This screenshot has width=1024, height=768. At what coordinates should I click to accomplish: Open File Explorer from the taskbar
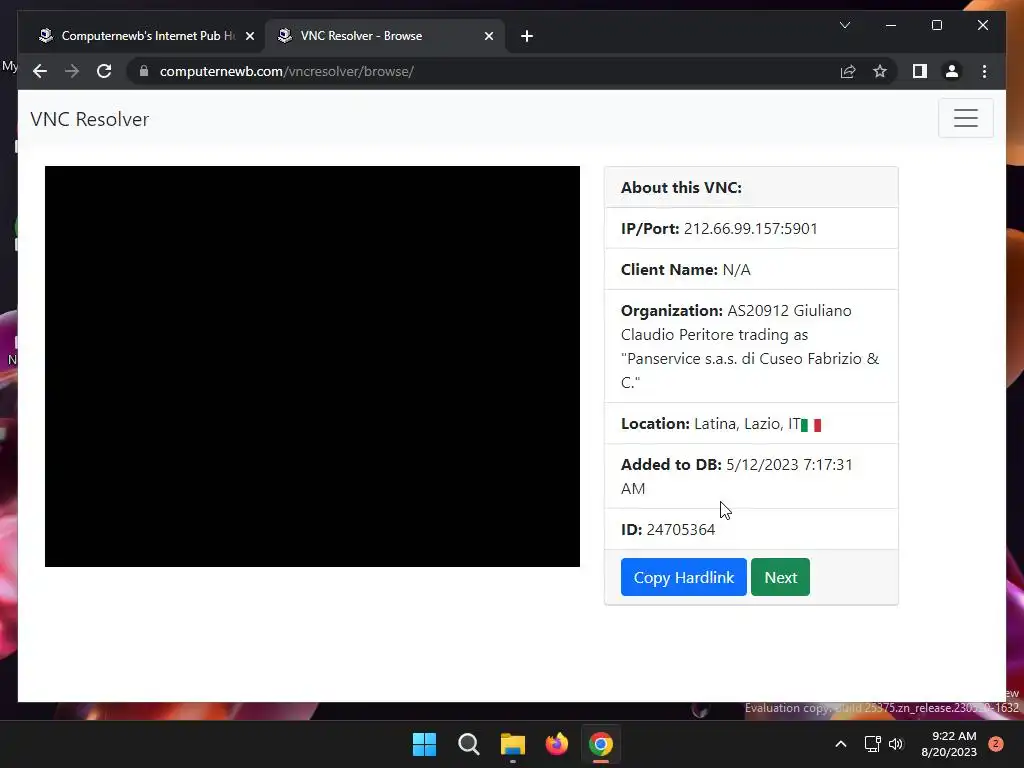(x=513, y=744)
